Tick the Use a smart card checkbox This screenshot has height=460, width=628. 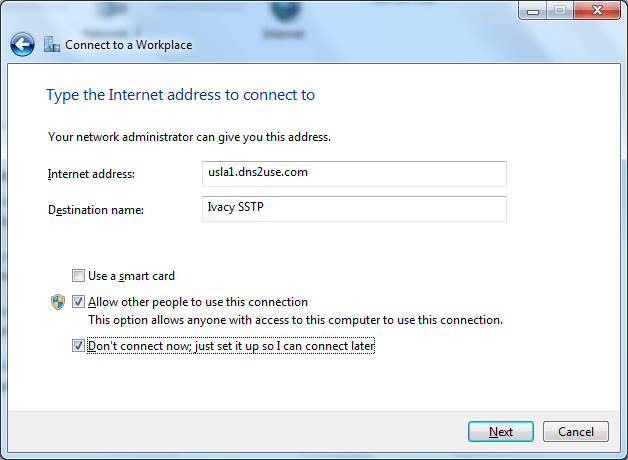(x=78, y=275)
